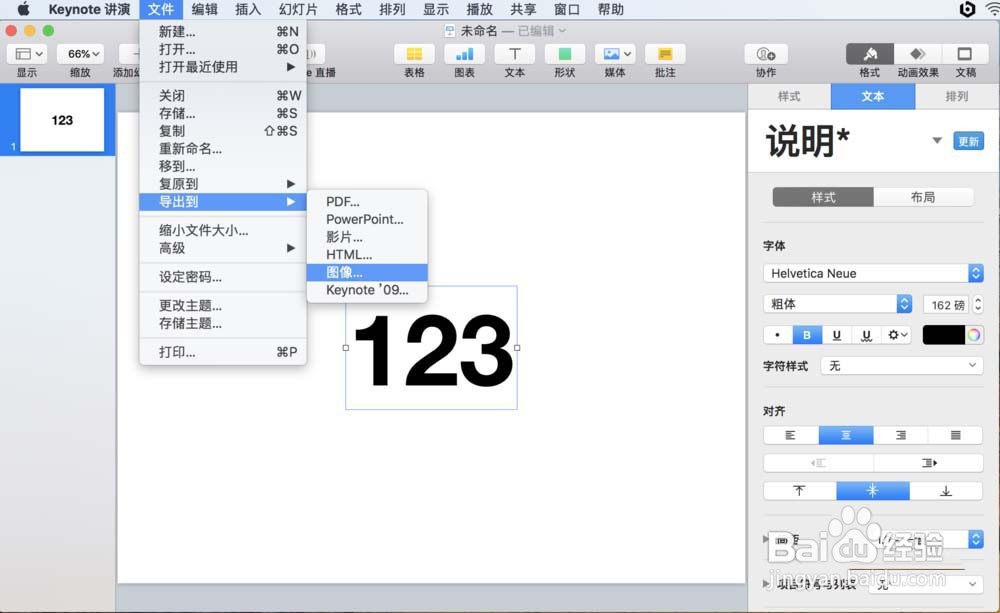Add a comment with 批注 icon
This screenshot has height=613, width=1000.
(x=665, y=54)
